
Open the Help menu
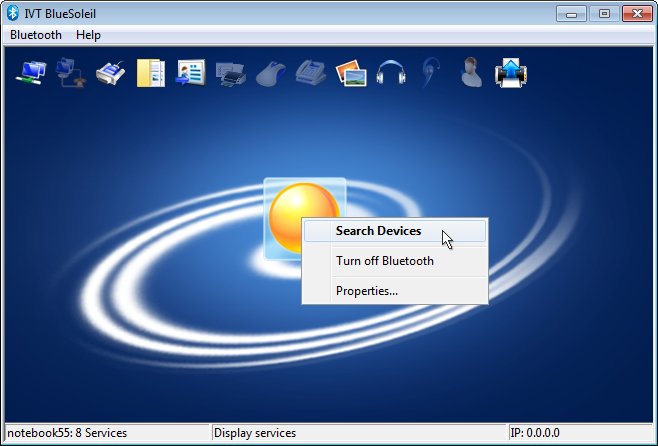(88, 35)
